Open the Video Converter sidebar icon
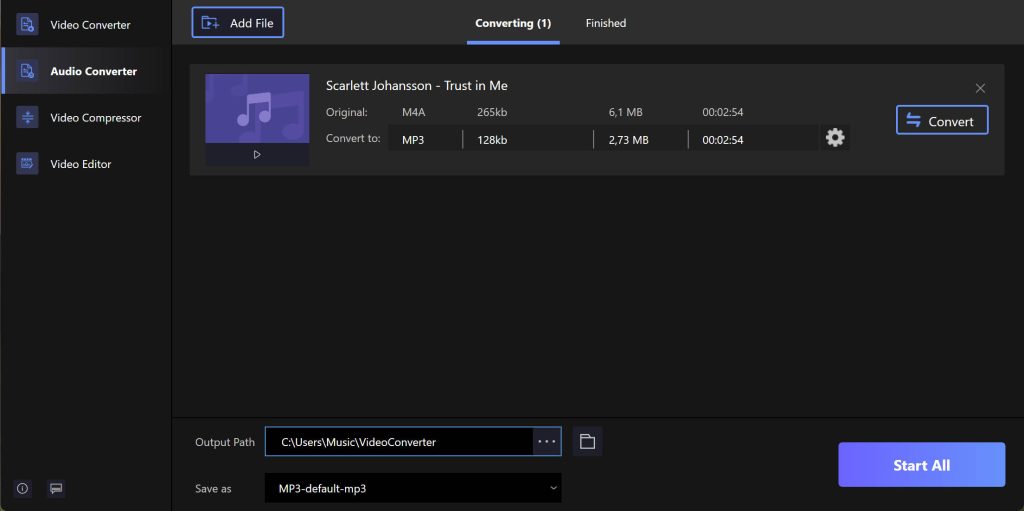This screenshot has width=1024, height=511. pos(27,25)
